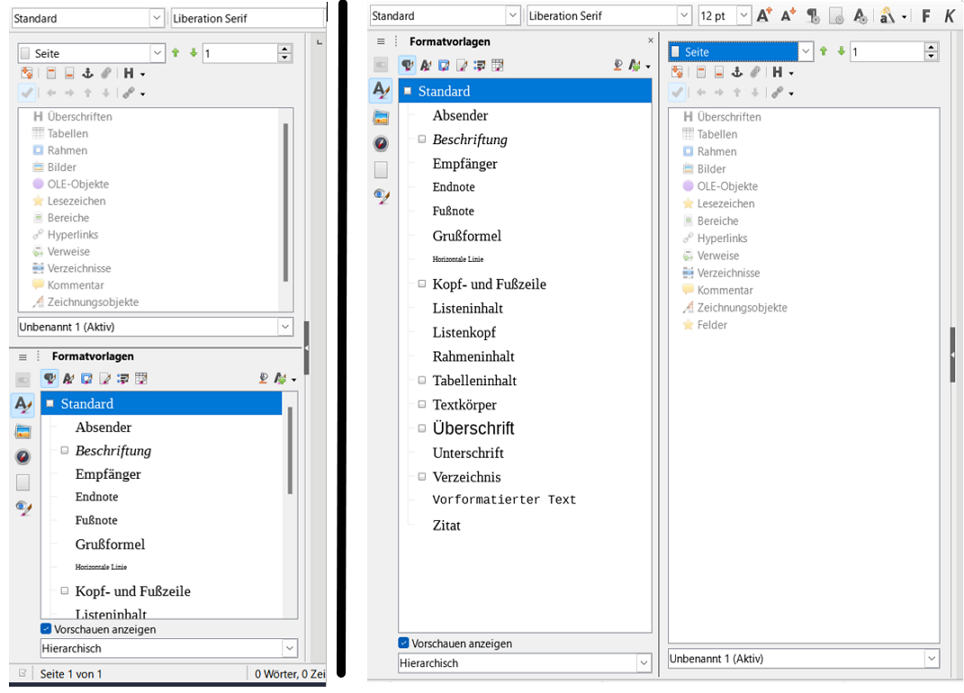The height and width of the screenshot is (693, 964).
Task: Toggle "Vorschauen anzeigen" in the middle Formatvorlagen panel
Action: coord(404,644)
